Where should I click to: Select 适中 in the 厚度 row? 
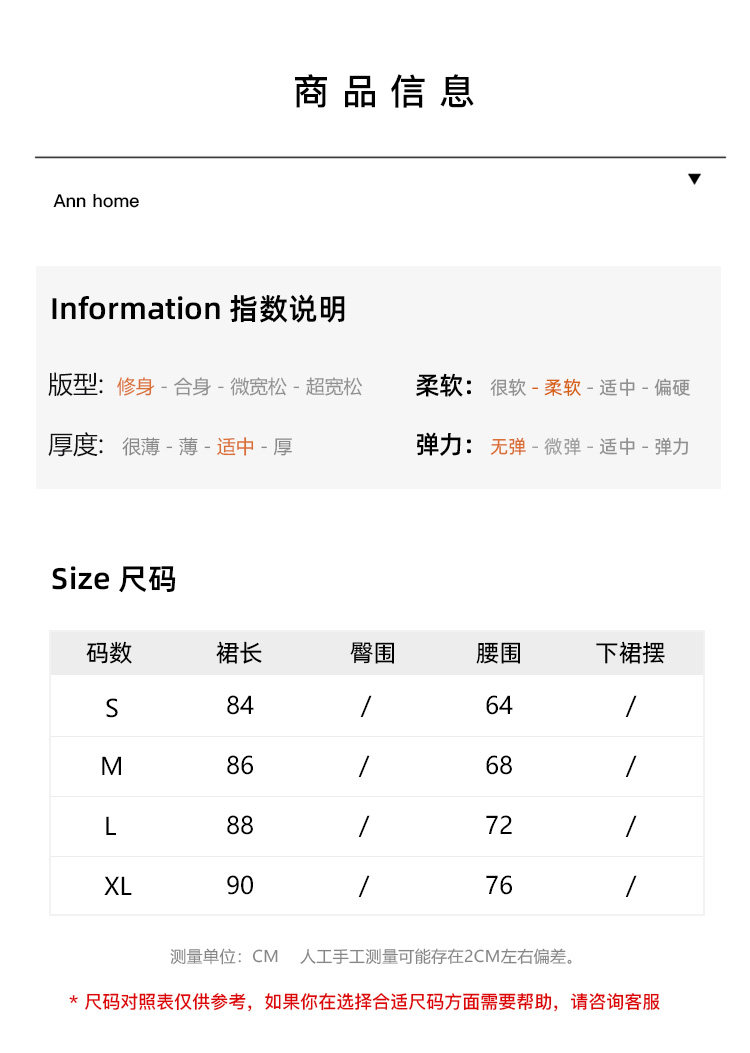pyautogui.click(x=235, y=447)
